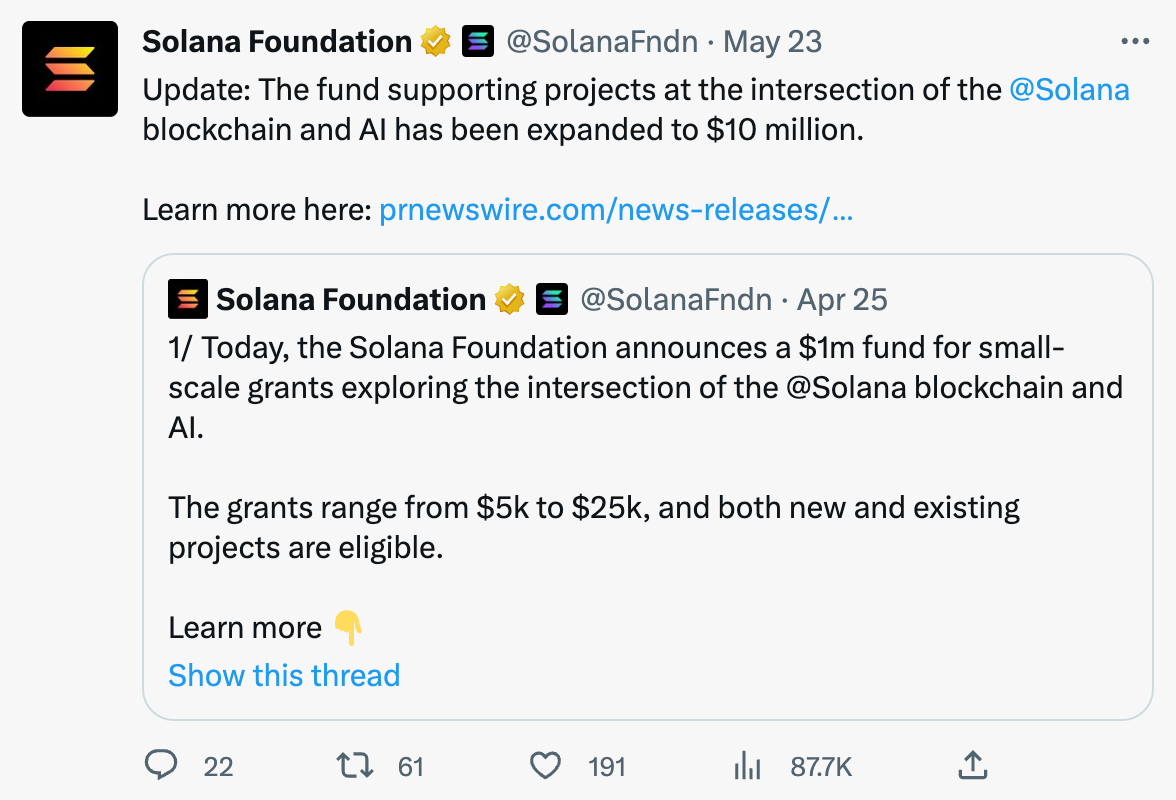Click the Solana Foundation author name

[277, 42]
